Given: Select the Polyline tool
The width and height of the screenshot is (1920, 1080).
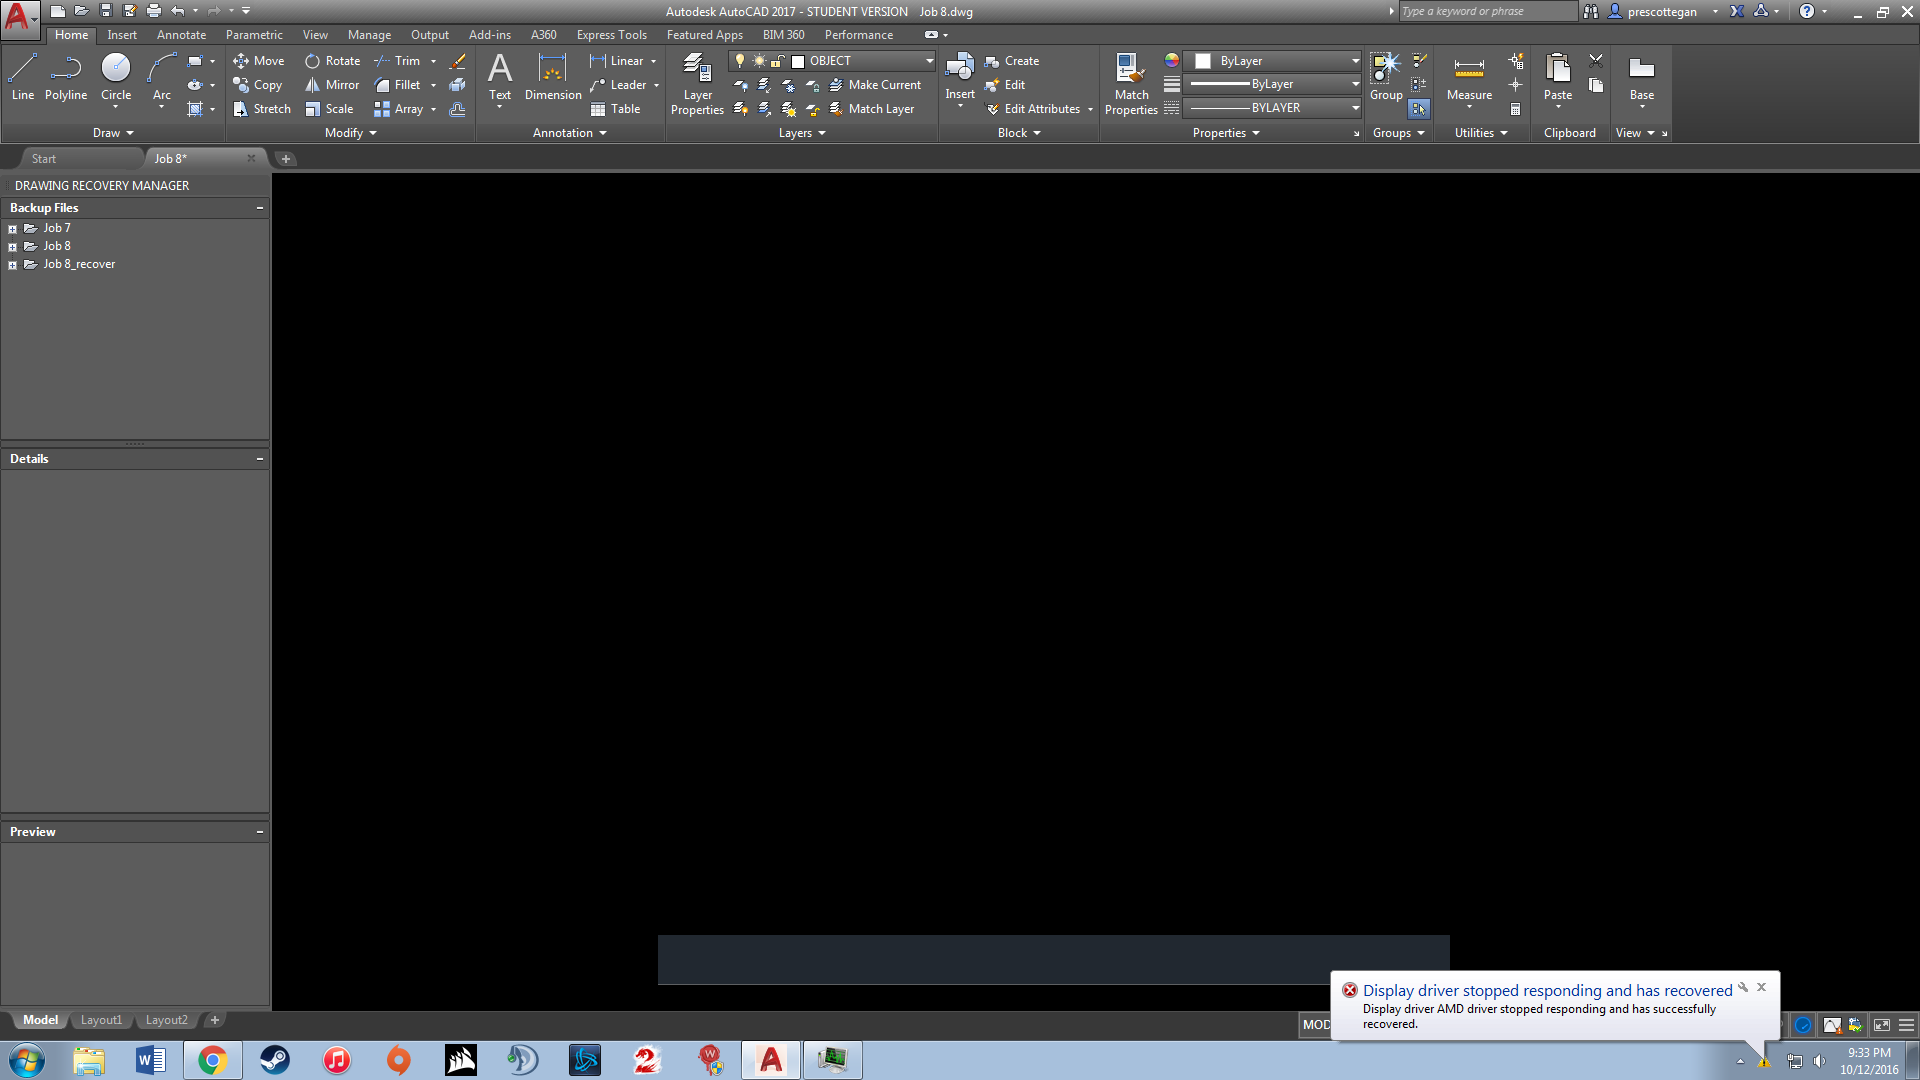Looking at the screenshot, I should coord(66,77).
